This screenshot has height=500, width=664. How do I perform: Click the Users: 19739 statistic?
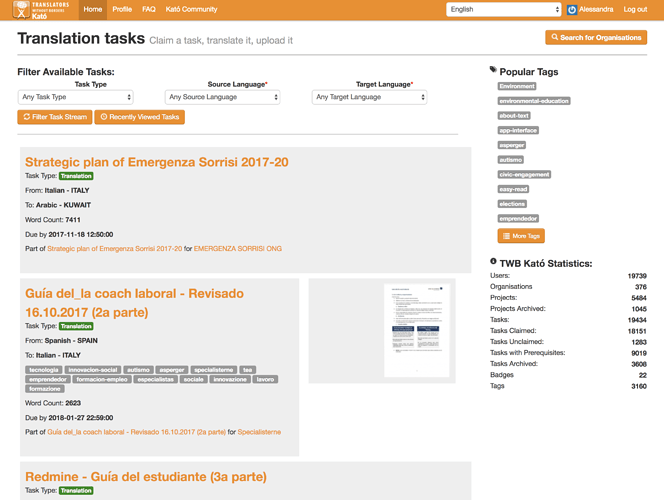click(568, 276)
